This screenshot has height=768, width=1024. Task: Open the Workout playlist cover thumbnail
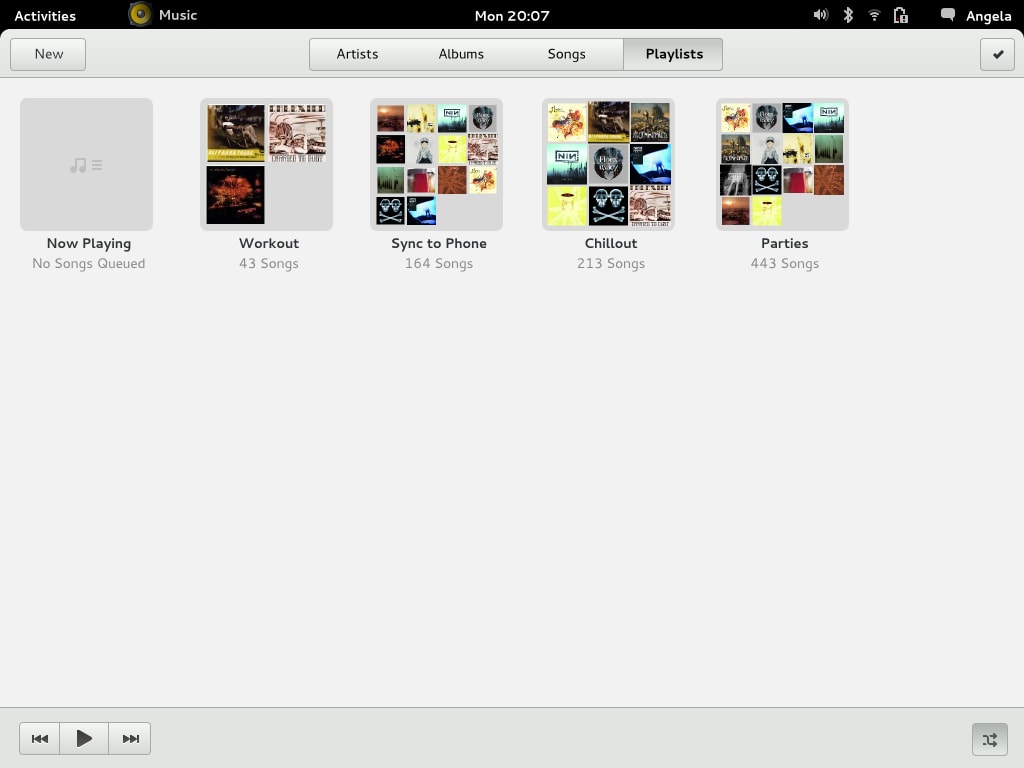pos(266,165)
